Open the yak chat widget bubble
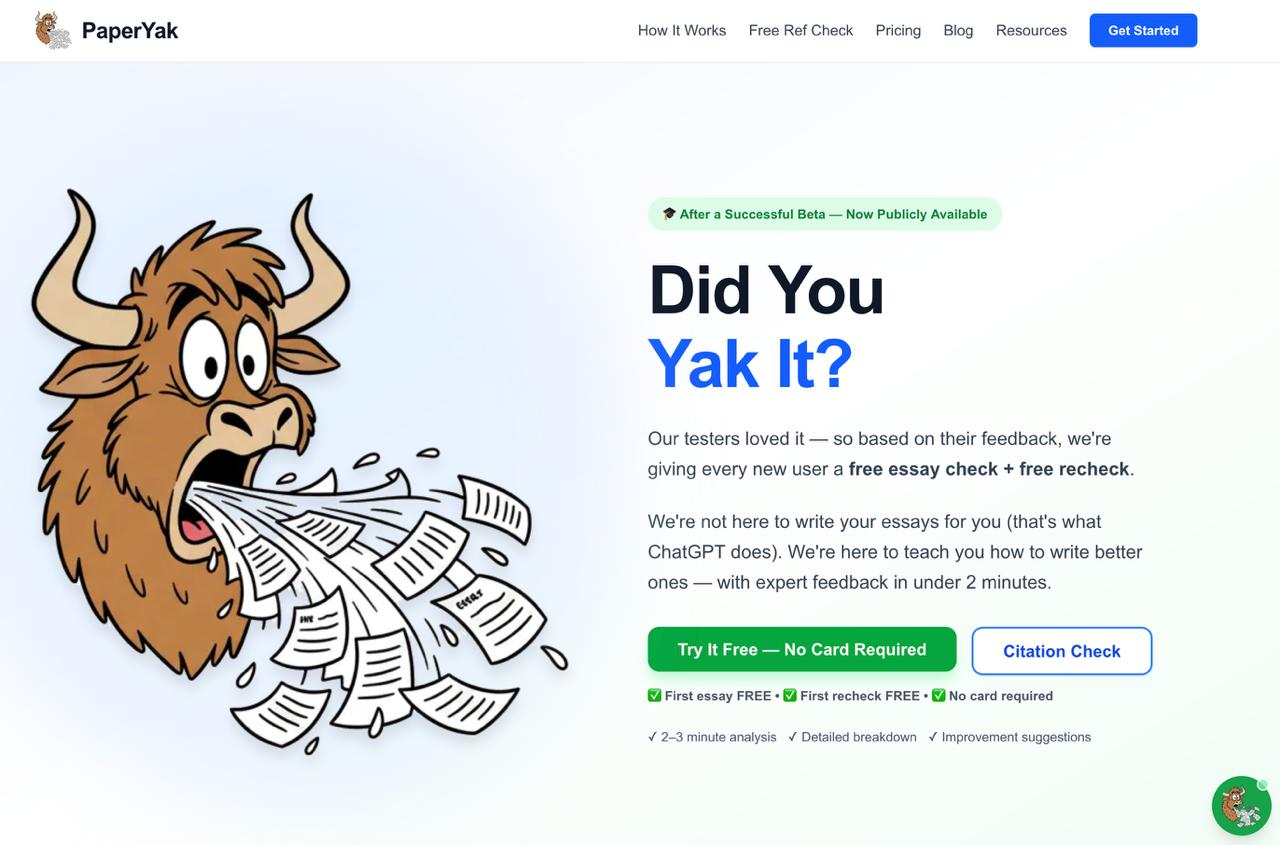This screenshot has width=1280, height=845. (1241, 806)
